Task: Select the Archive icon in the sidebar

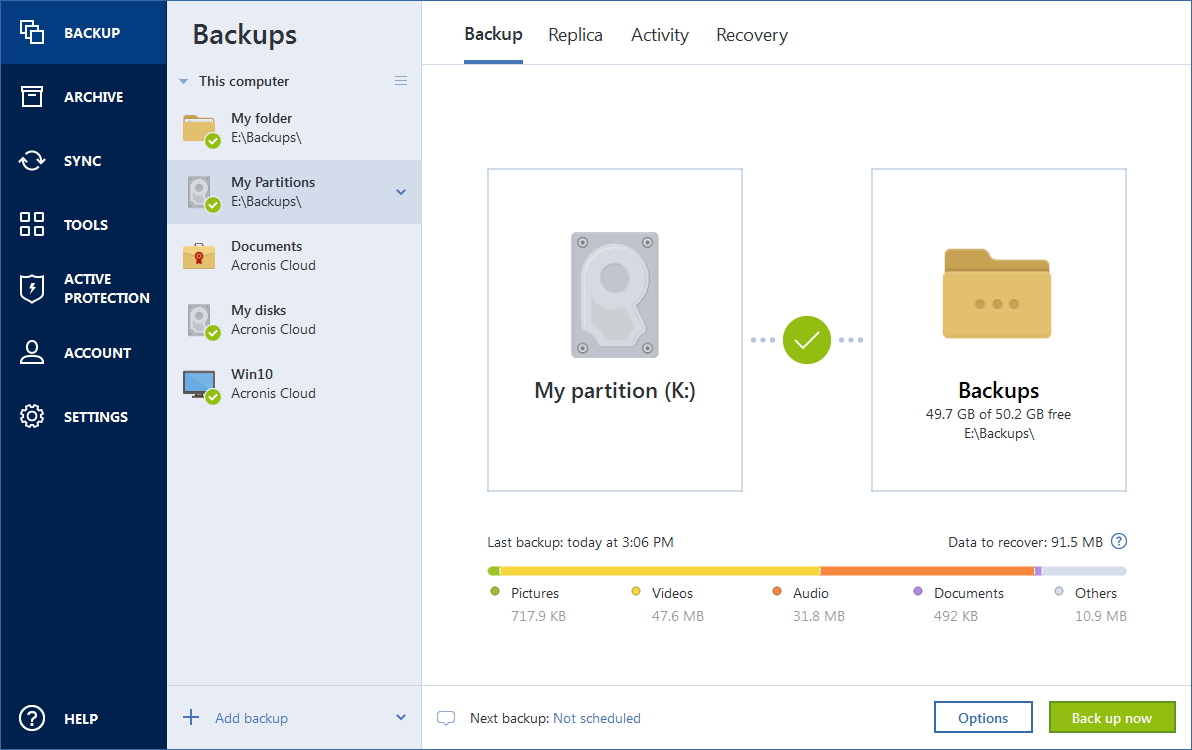Action: coord(31,96)
